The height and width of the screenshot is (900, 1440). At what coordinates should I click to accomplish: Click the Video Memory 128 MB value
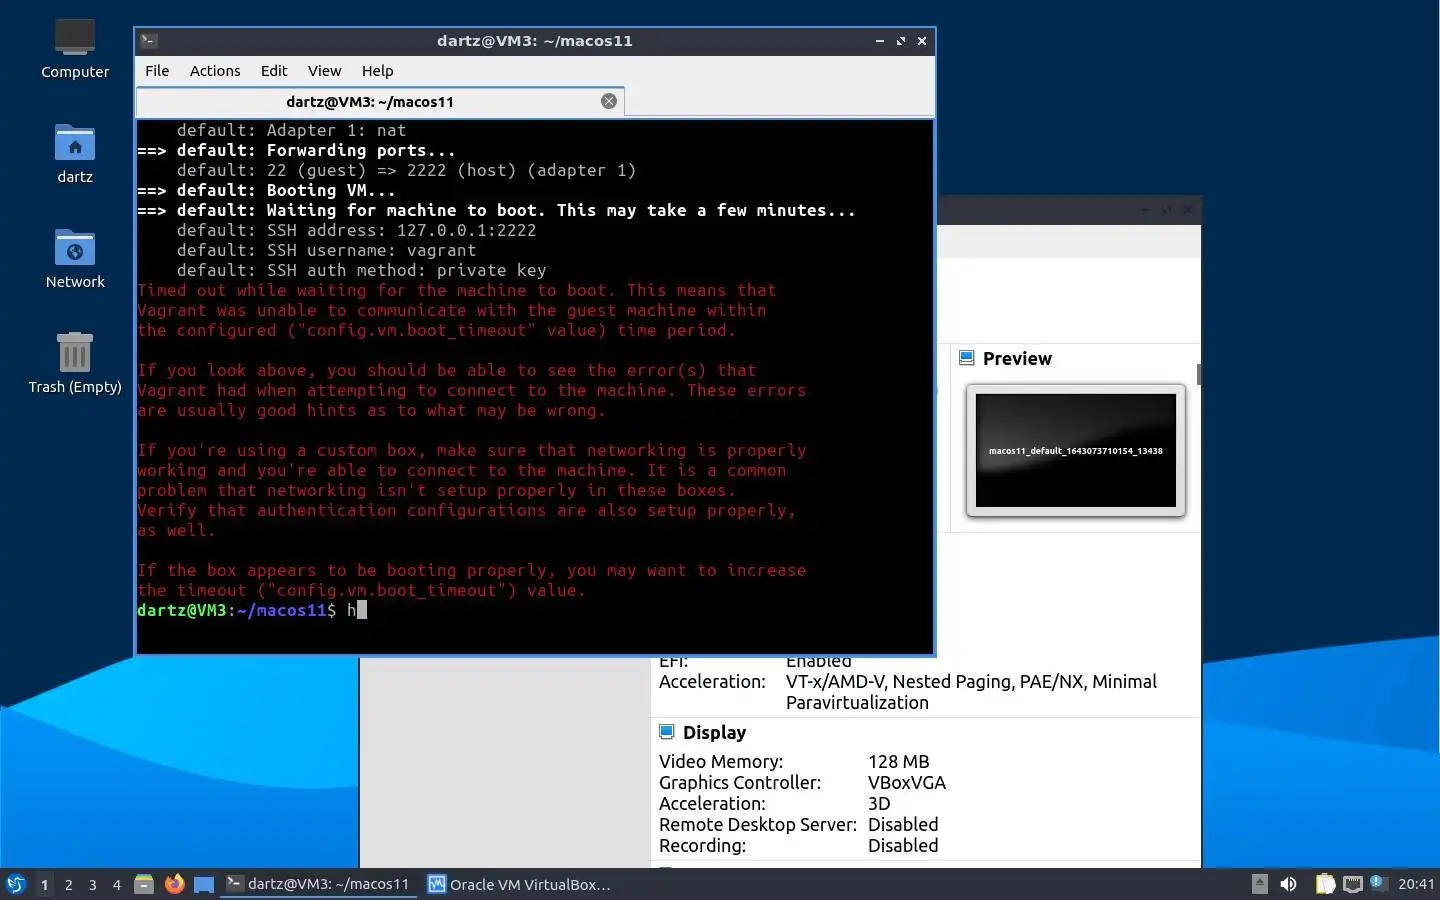[x=898, y=761]
